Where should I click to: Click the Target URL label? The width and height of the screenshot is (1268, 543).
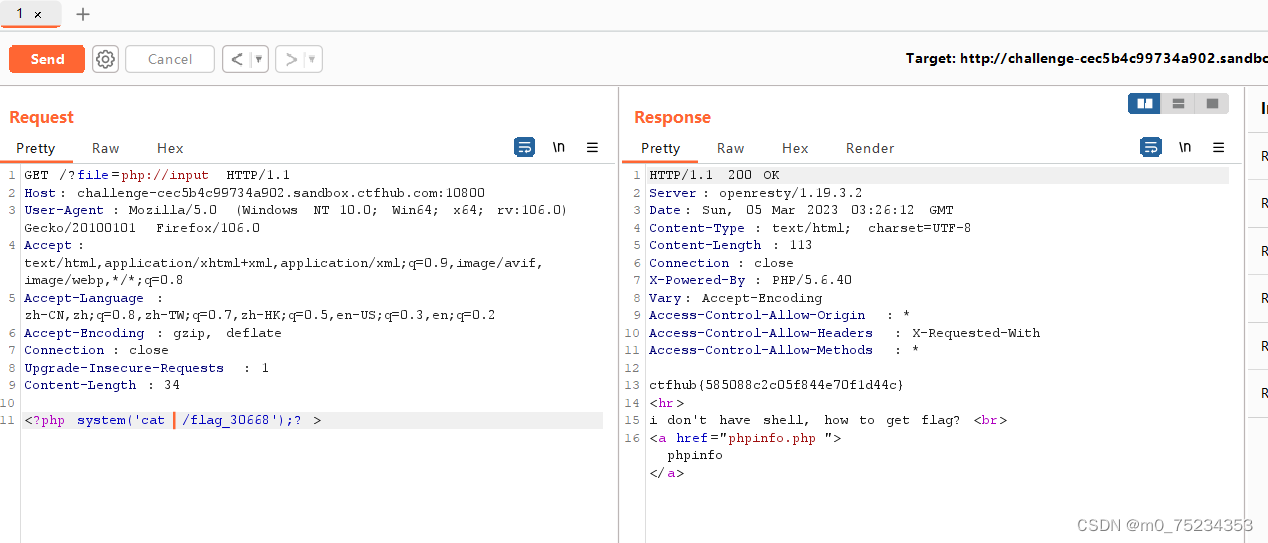[1086, 58]
